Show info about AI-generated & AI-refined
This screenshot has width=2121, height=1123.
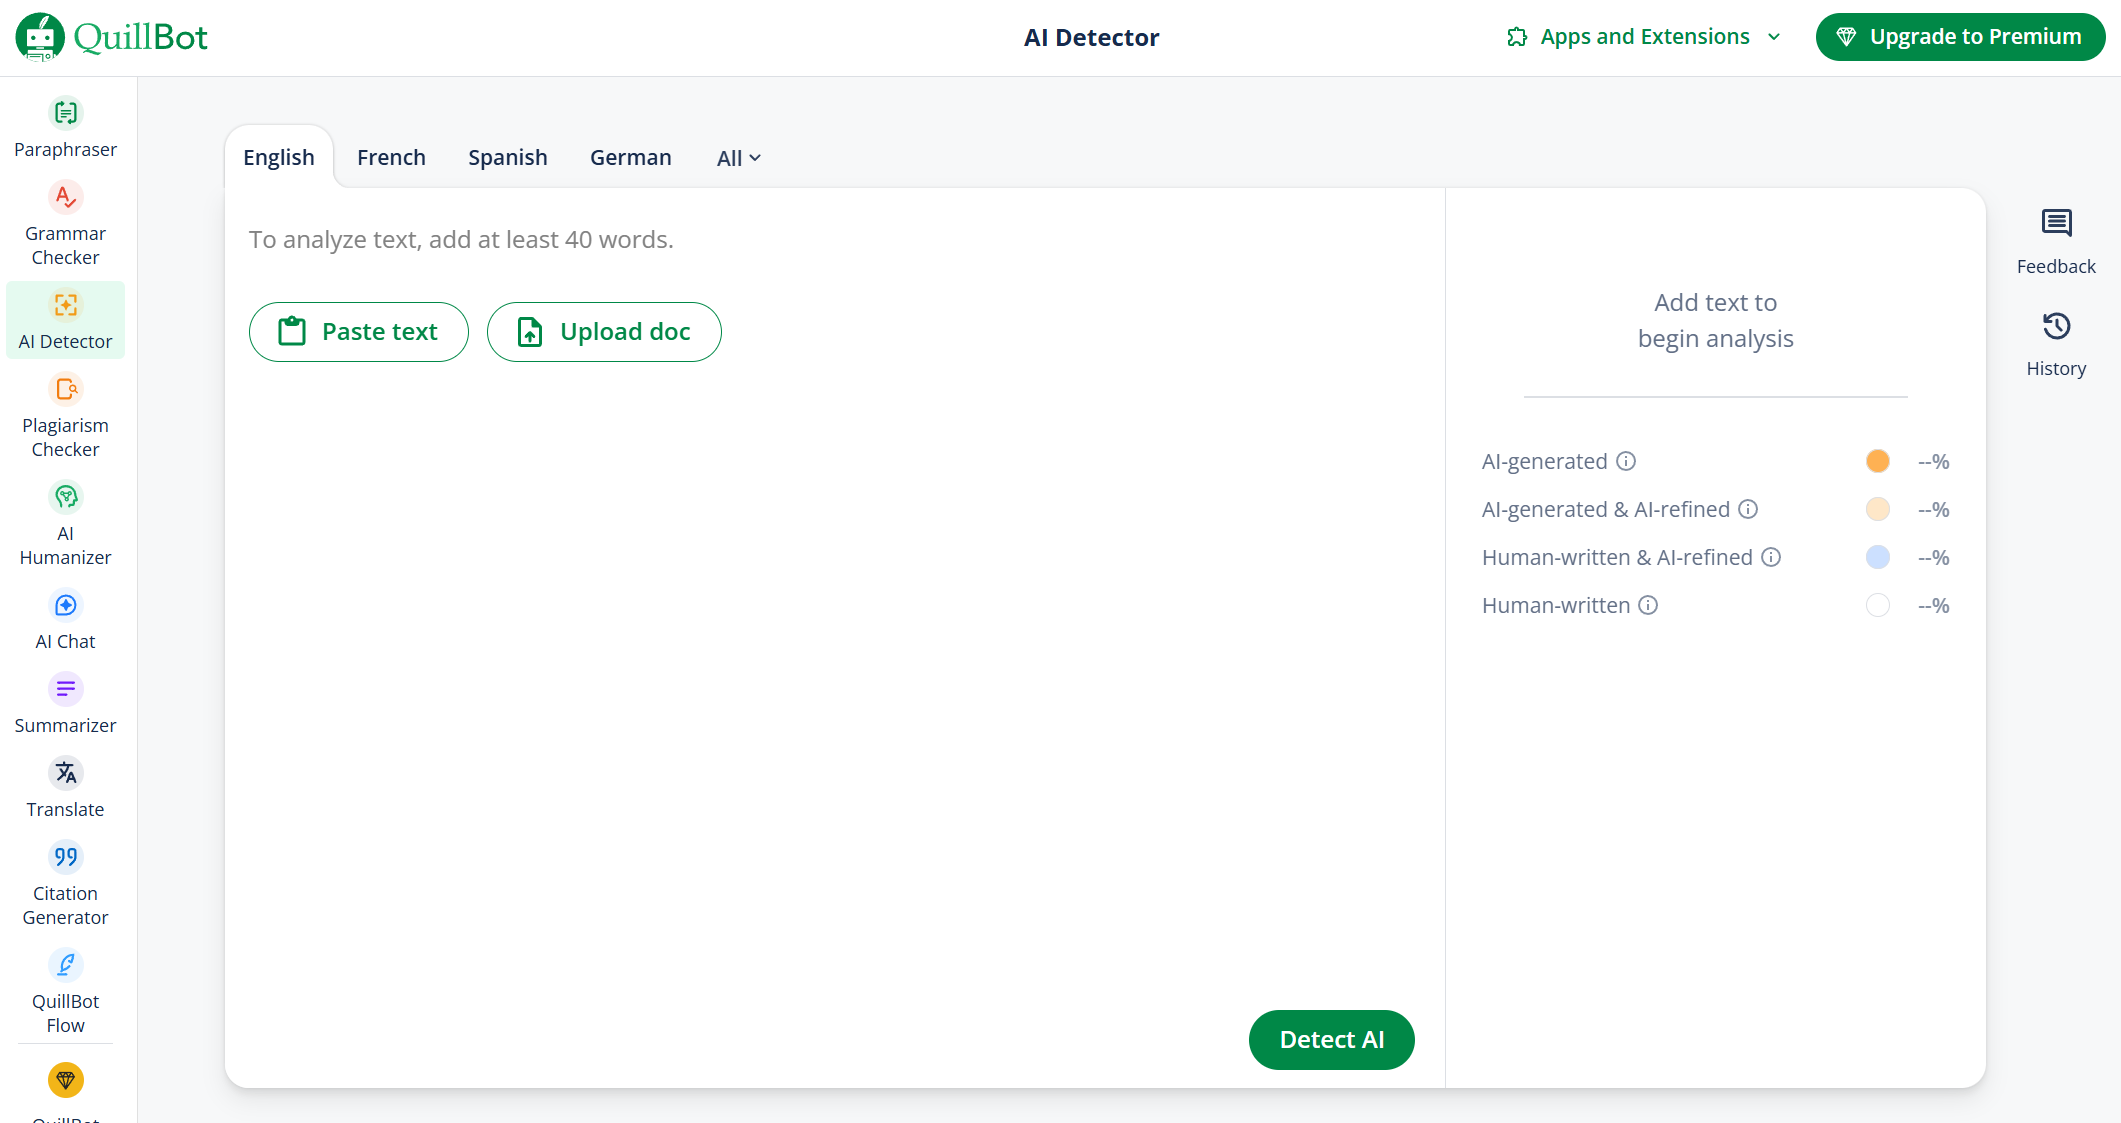click(1748, 509)
